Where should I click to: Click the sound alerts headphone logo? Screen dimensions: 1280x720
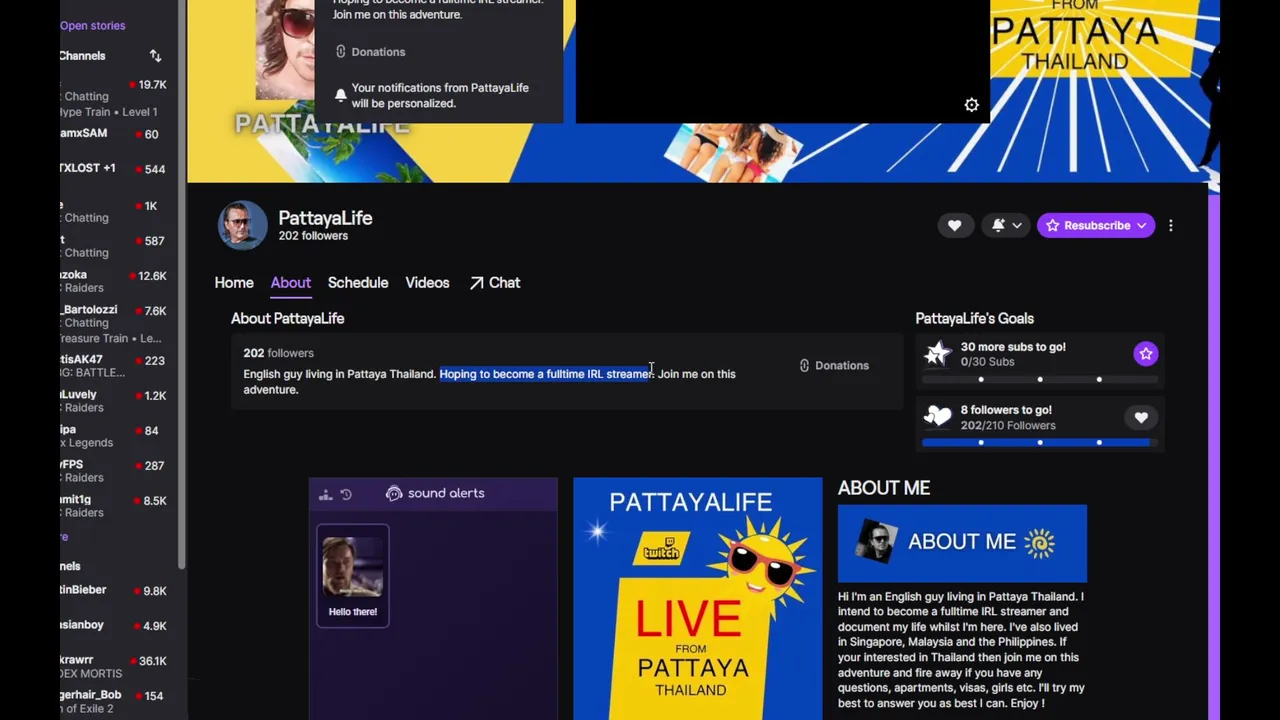tap(394, 493)
